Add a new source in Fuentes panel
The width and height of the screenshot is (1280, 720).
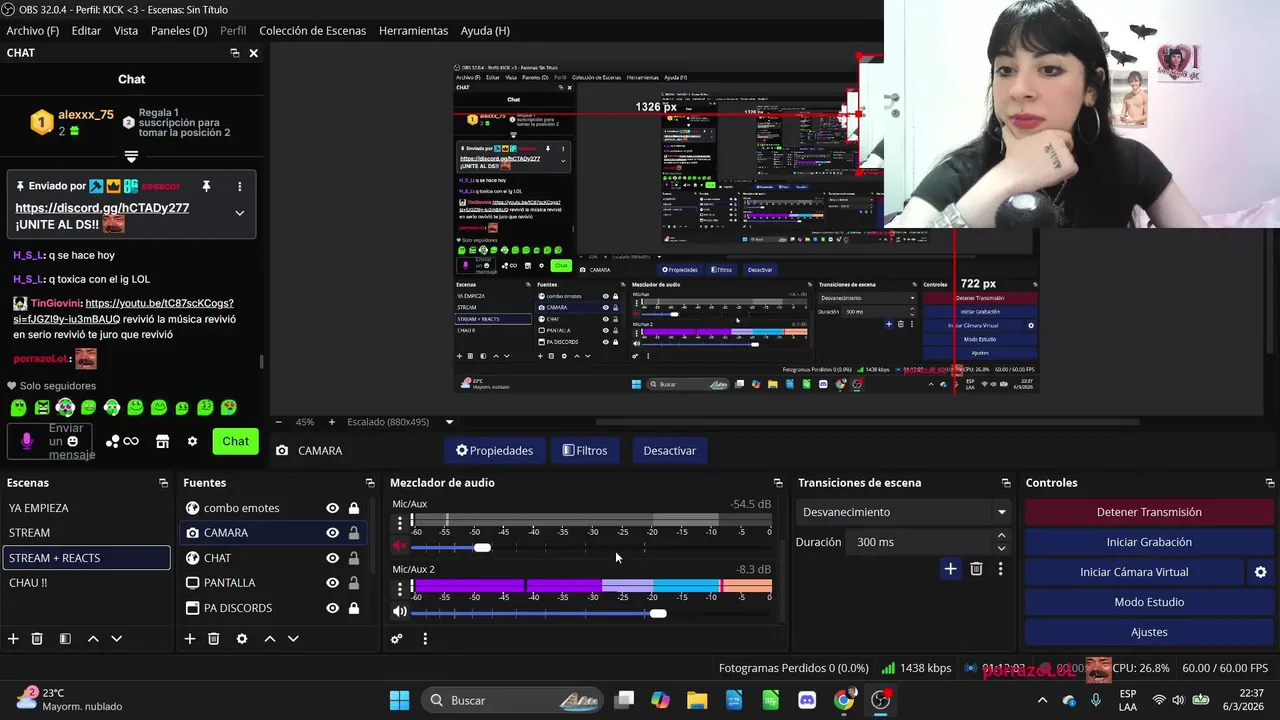pos(190,638)
